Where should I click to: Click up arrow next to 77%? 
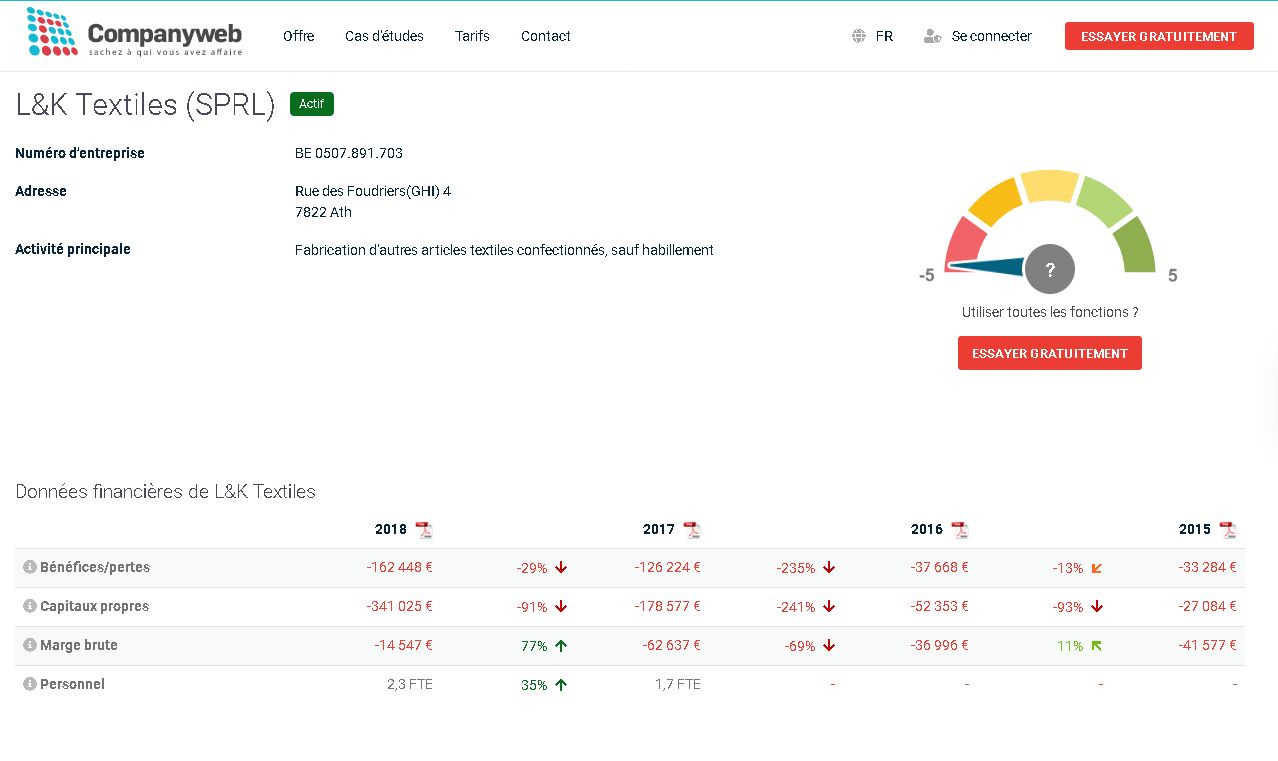561,645
